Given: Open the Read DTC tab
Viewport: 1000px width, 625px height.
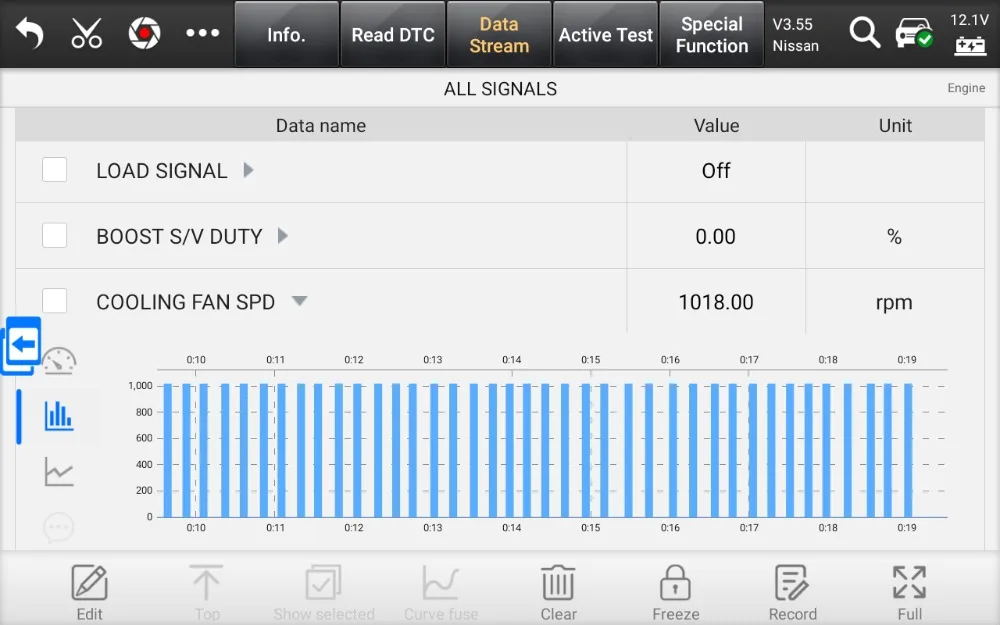Looking at the screenshot, I should click(x=393, y=34).
